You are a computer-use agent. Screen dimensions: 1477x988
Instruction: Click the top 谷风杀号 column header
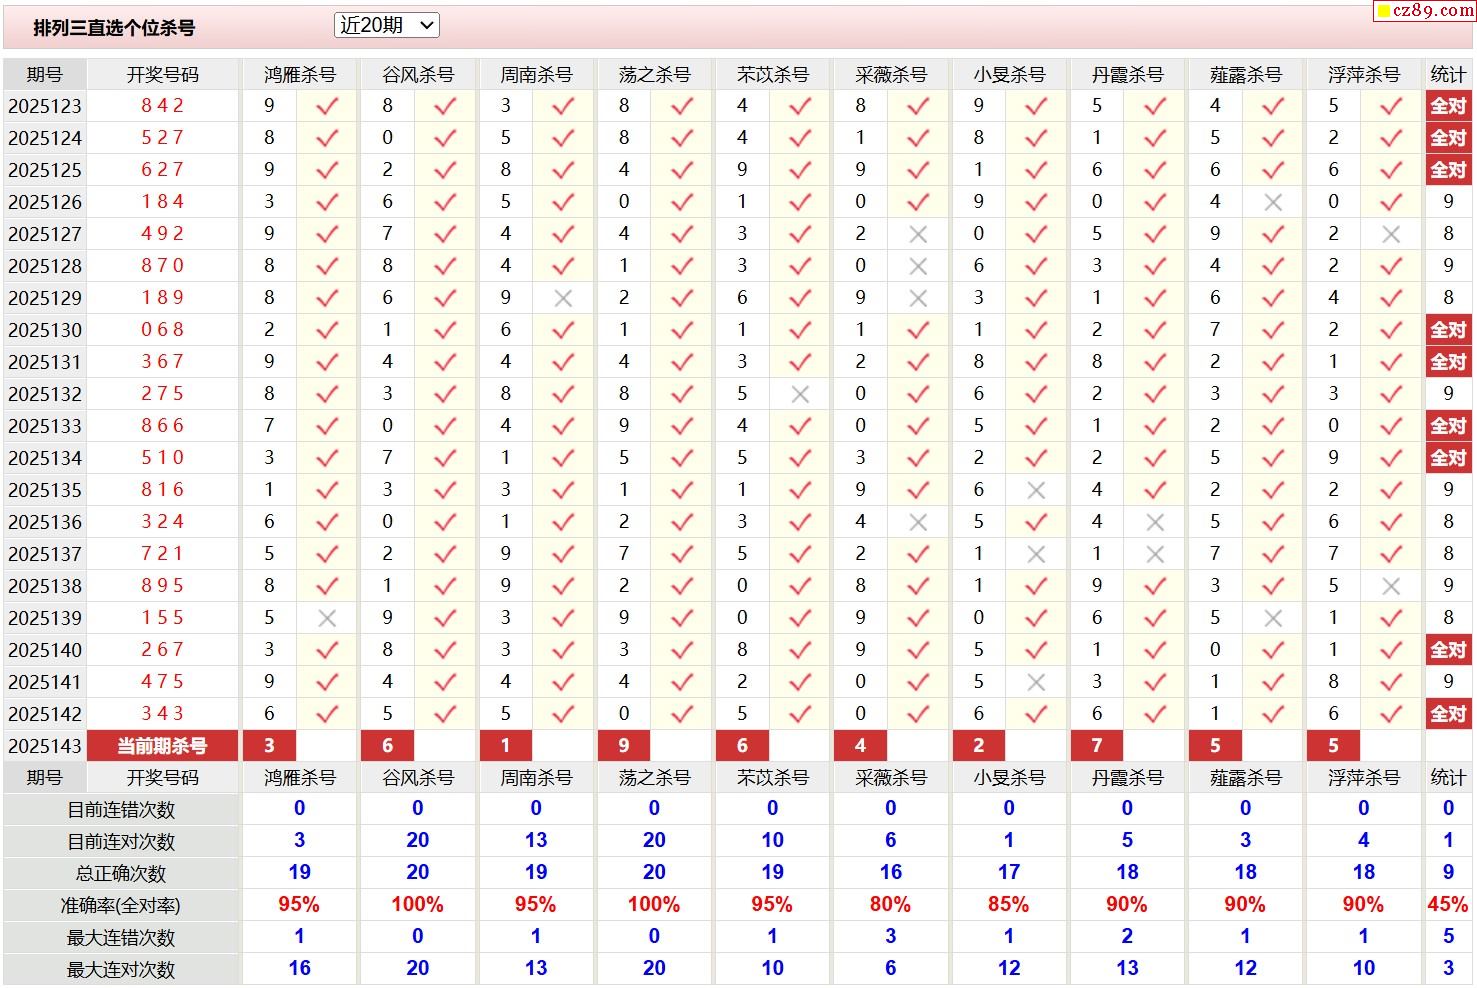point(418,75)
